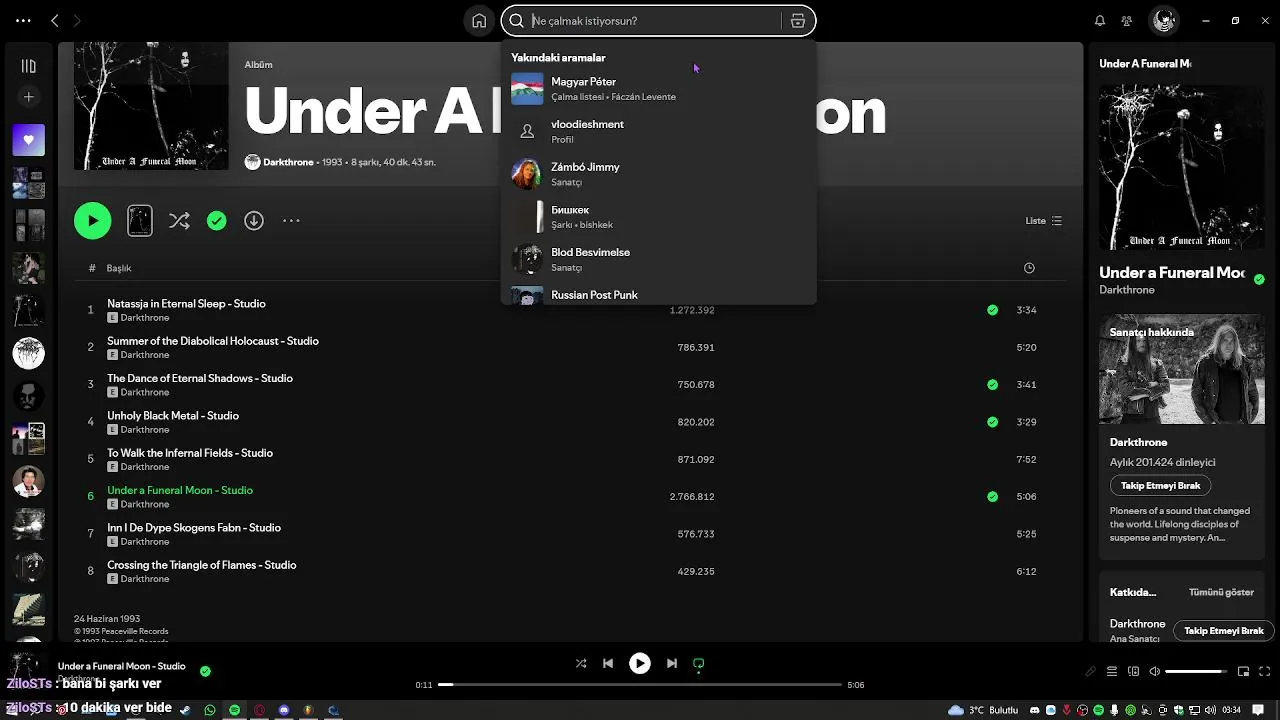Open the weather widget showing 3°C Bulutlu

pyautogui.click(x=983, y=710)
